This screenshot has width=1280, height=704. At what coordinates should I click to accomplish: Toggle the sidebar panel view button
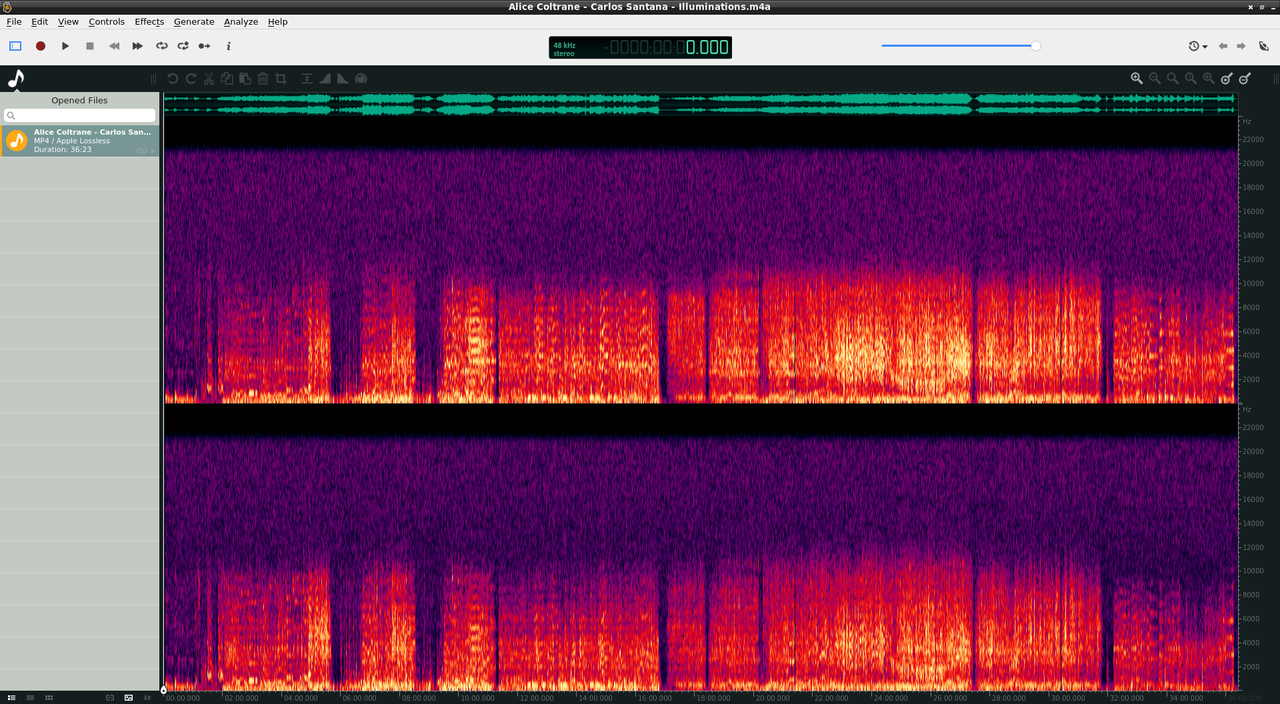pyautogui.click(x=15, y=46)
